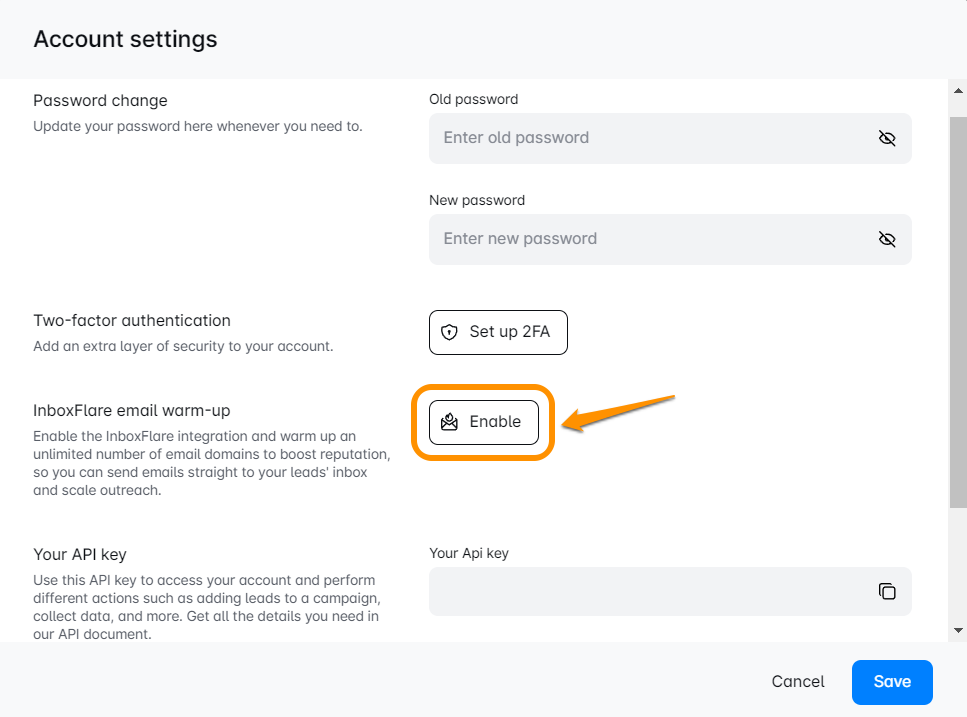Screen dimensions: 967x717
Task: Save the account settings
Action: 892,682
